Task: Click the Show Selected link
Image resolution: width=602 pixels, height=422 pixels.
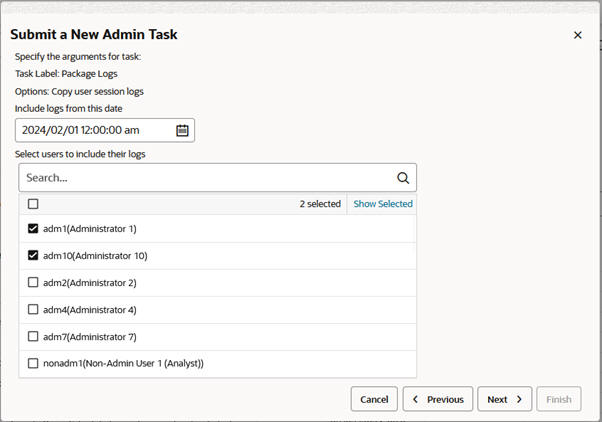Action: click(383, 204)
